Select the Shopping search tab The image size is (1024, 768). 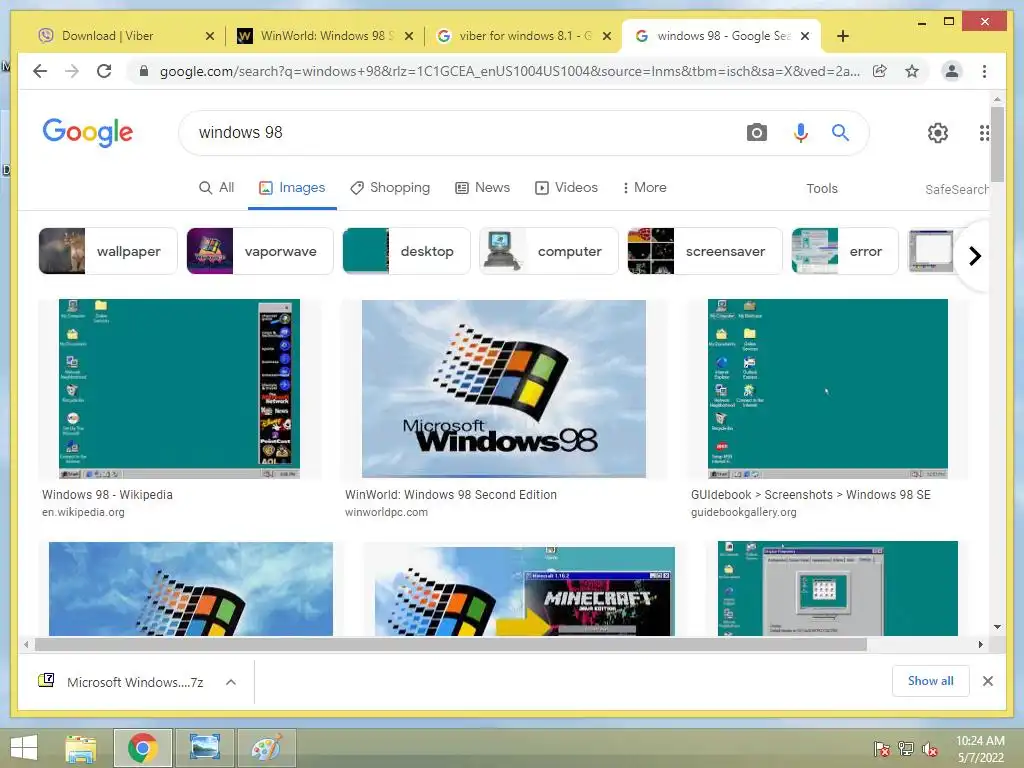(390, 187)
